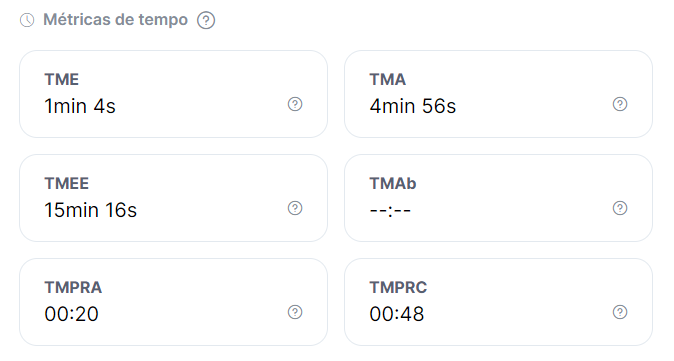Click the clock icon before Métricas de tempo

click(x=27, y=20)
